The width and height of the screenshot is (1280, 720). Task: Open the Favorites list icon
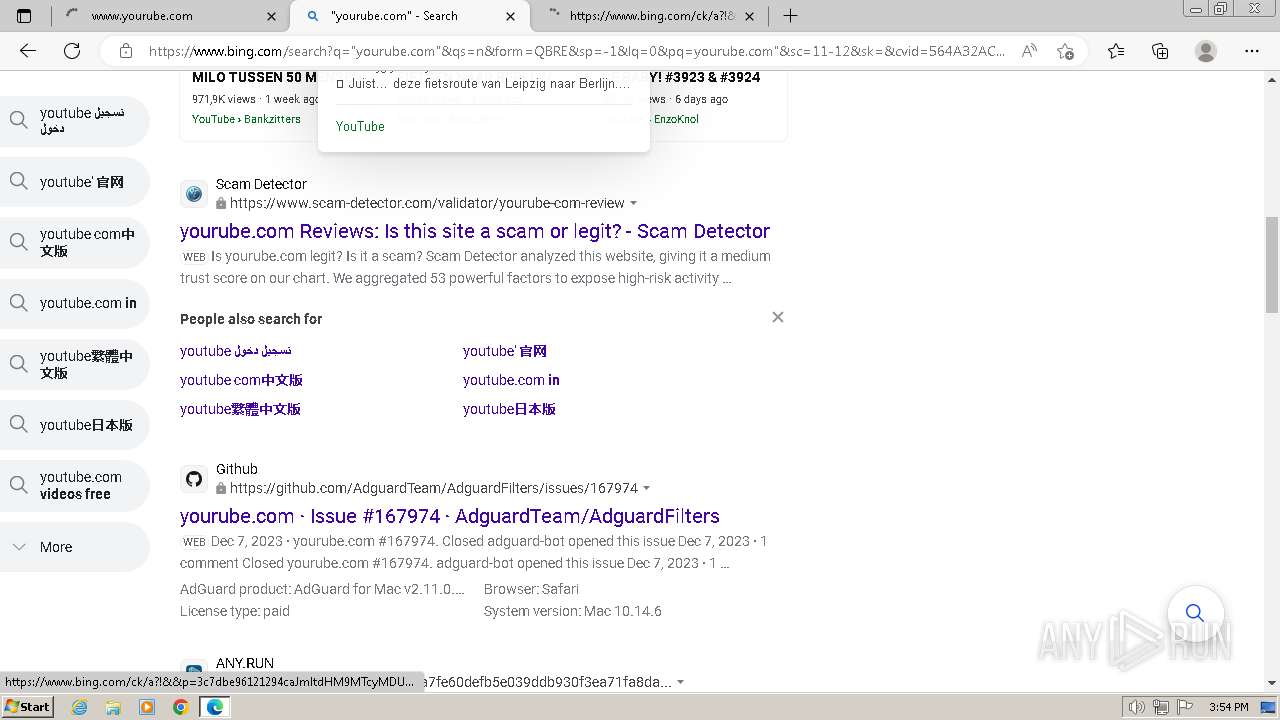point(1116,51)
